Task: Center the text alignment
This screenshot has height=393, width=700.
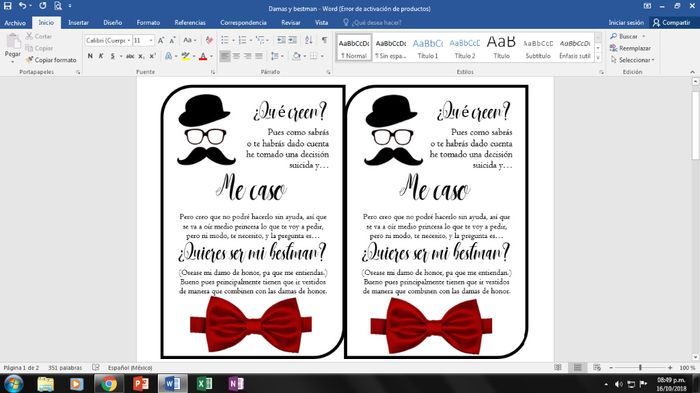Action: 236,56
